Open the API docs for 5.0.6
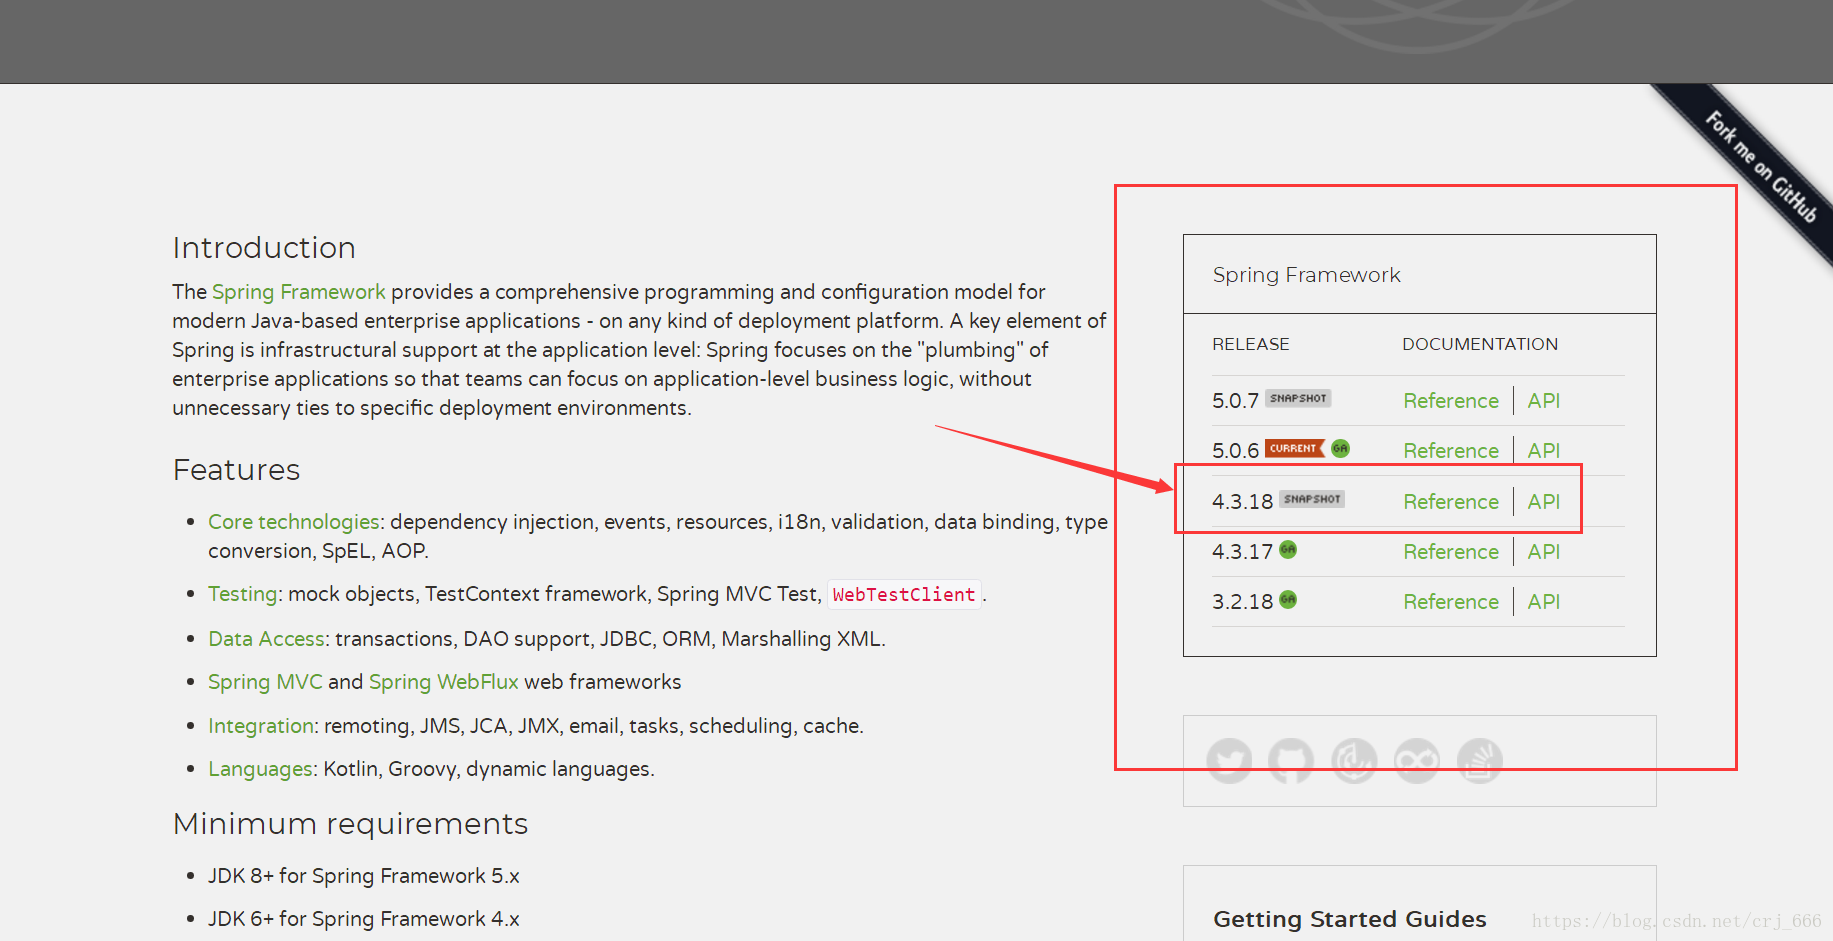The height and width of the screenshot is (941, 1833). pyautogui.click(x=1544, y=451)
